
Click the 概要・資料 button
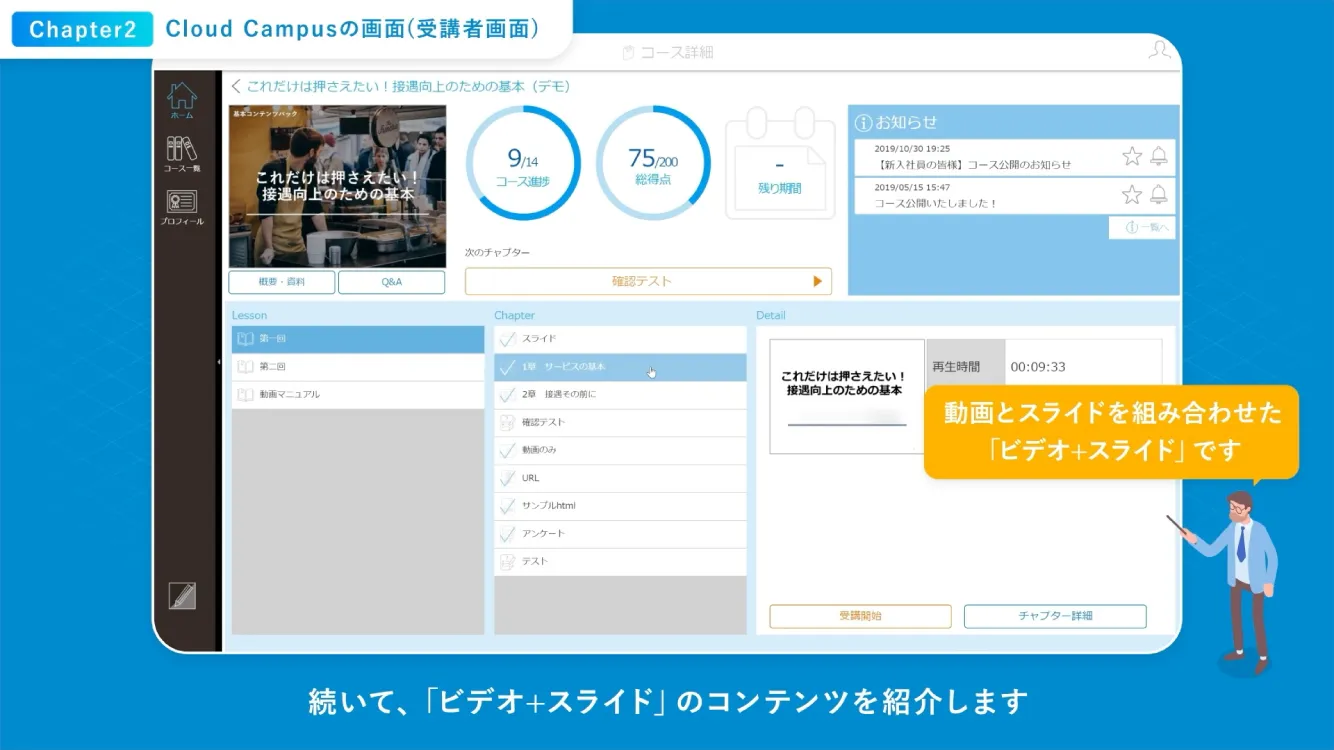tap(282, 282)
